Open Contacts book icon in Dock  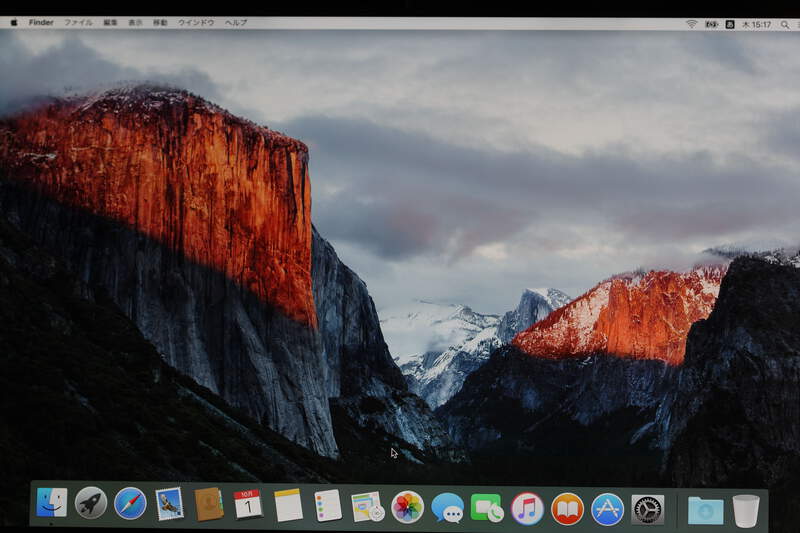[209, 504]
